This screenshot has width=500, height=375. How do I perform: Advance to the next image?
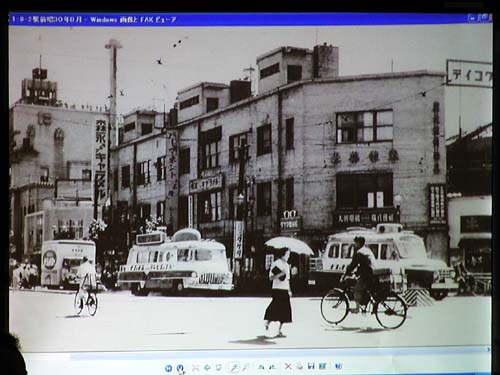pos(180,368)
